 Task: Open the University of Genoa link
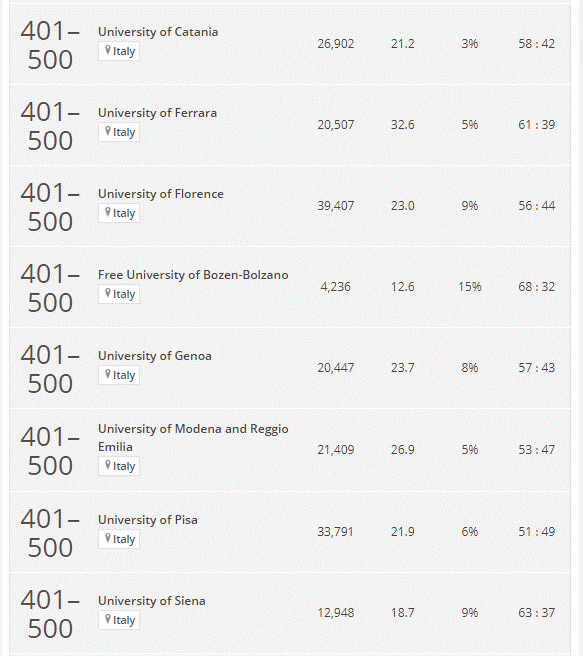tap(154, 356)
